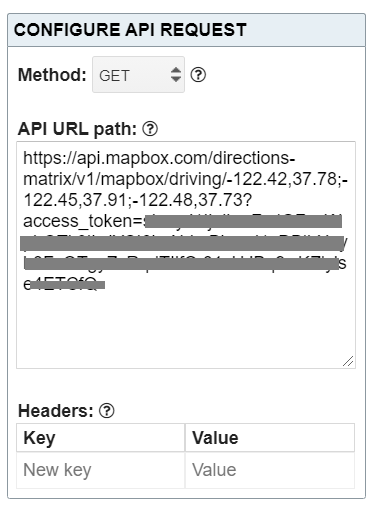Click the header Value input field
The image size is (379, 515).
click(x=270, y=470)
